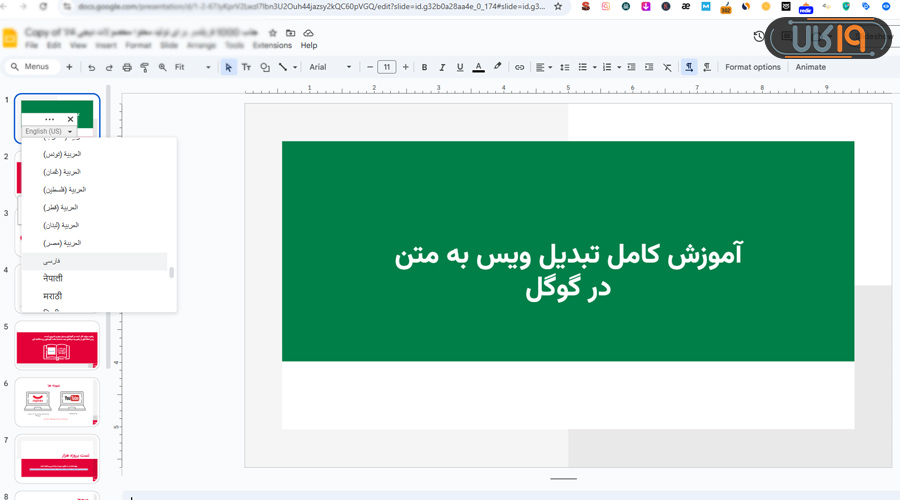This screenshot has width=900, height=500.
Task: Open text color picker
Action: 478,67
